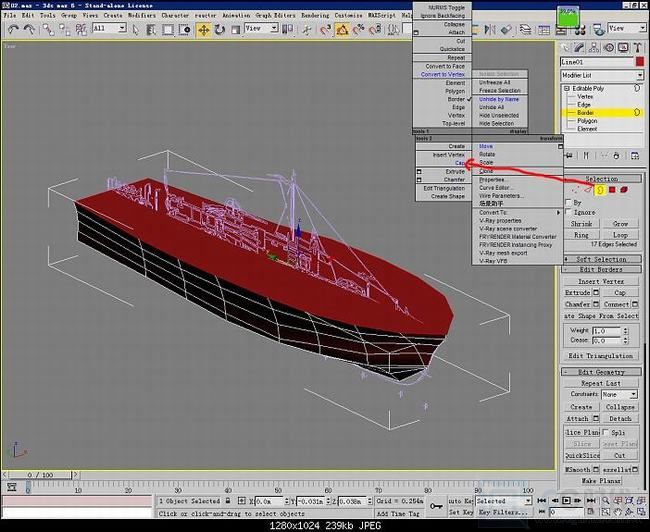650x532 pixels.
Task: Collapse the Edit Geometry rollout
Action: tap(601, 372)
